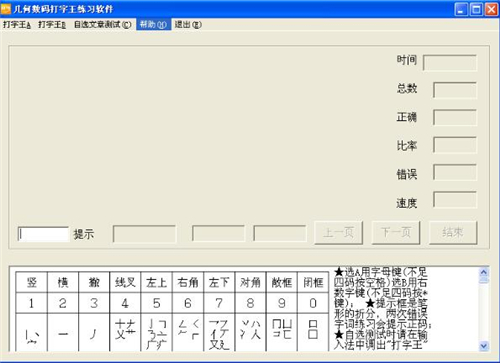Open the highlighted 帮助 menu
500x363 pixels.
coord(153,25)
